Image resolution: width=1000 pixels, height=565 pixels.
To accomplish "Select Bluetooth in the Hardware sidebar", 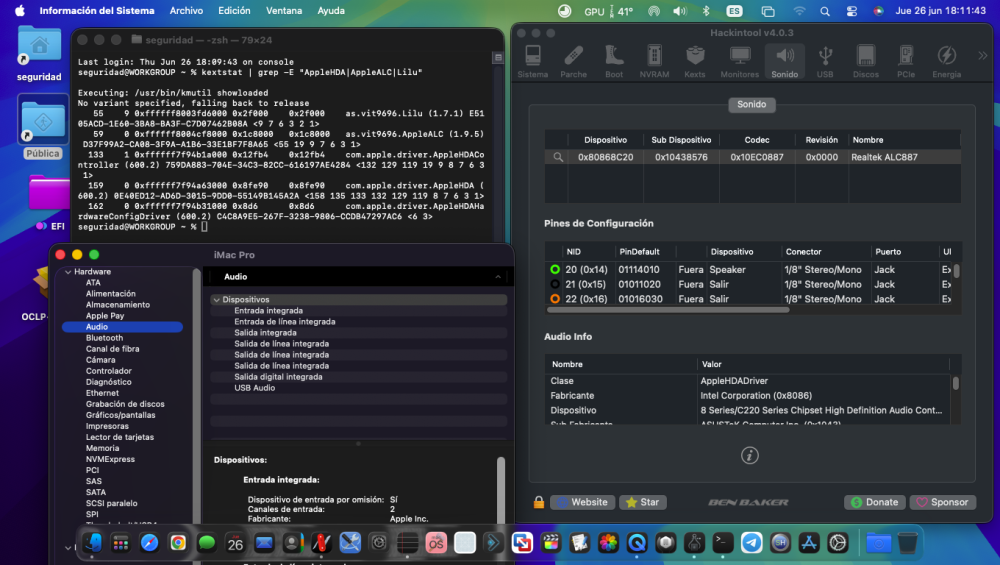I will click(x=105, y=338).
